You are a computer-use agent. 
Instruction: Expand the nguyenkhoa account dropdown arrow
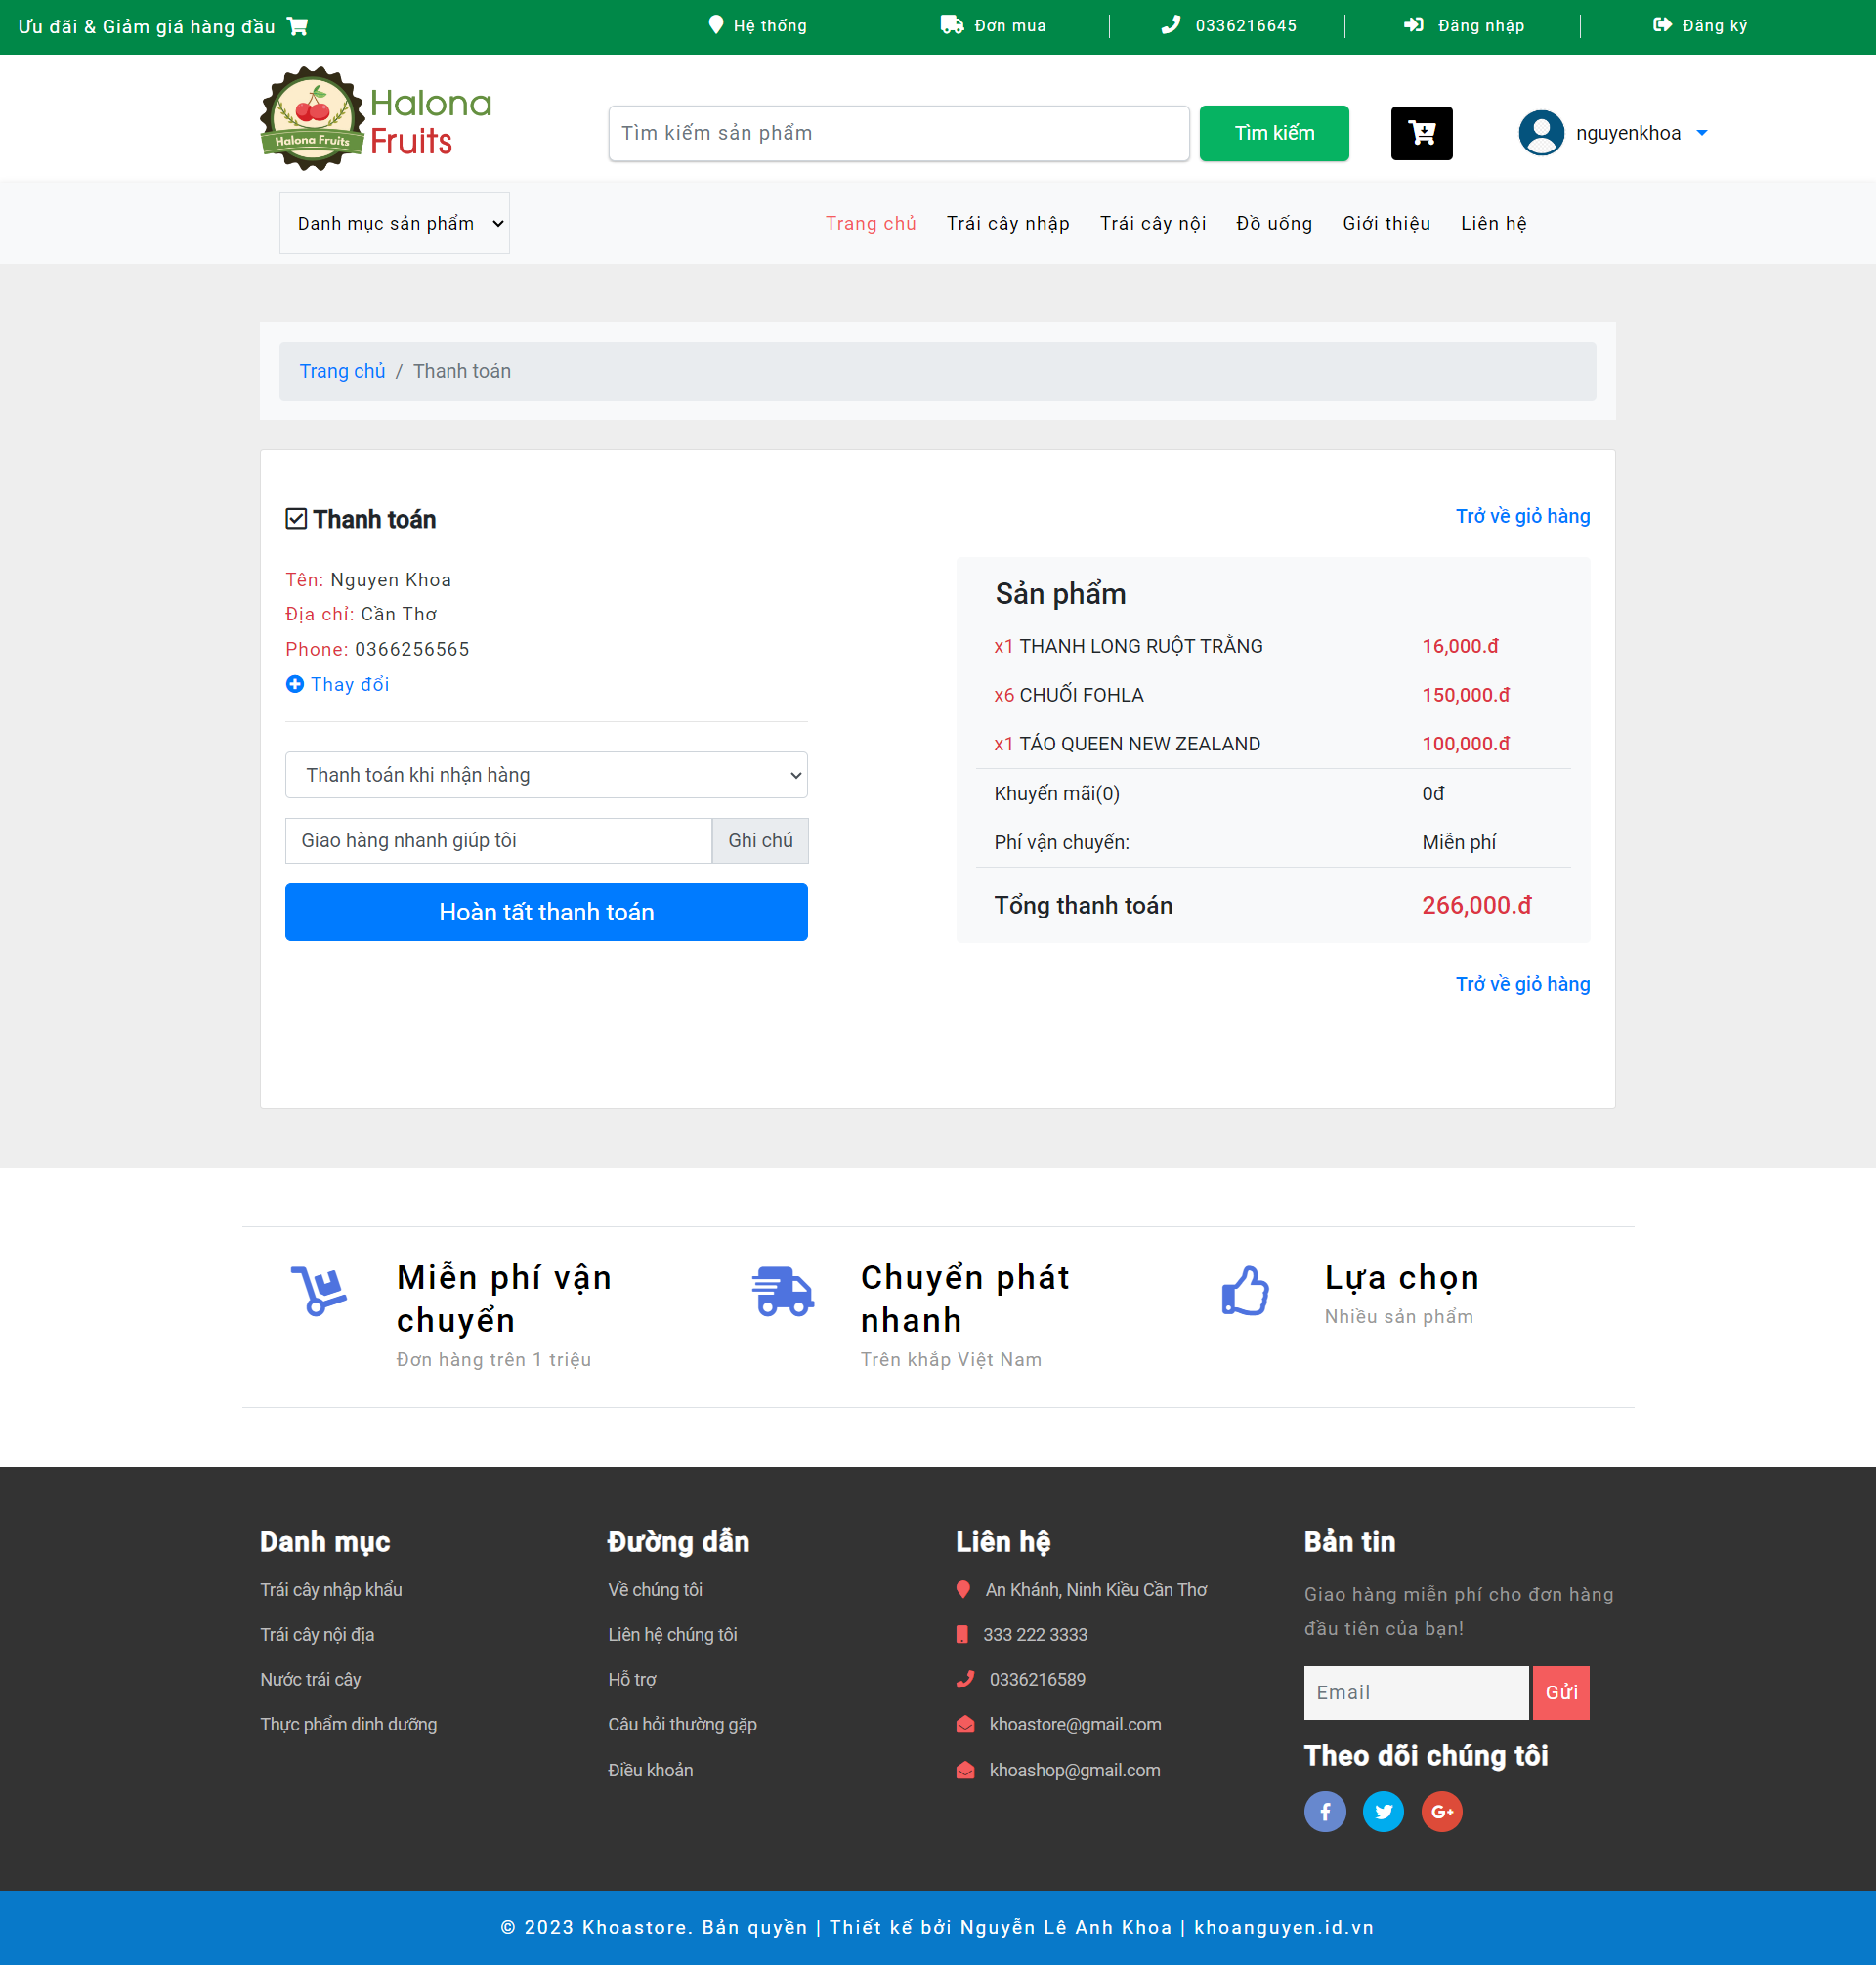coord(1702,133)
